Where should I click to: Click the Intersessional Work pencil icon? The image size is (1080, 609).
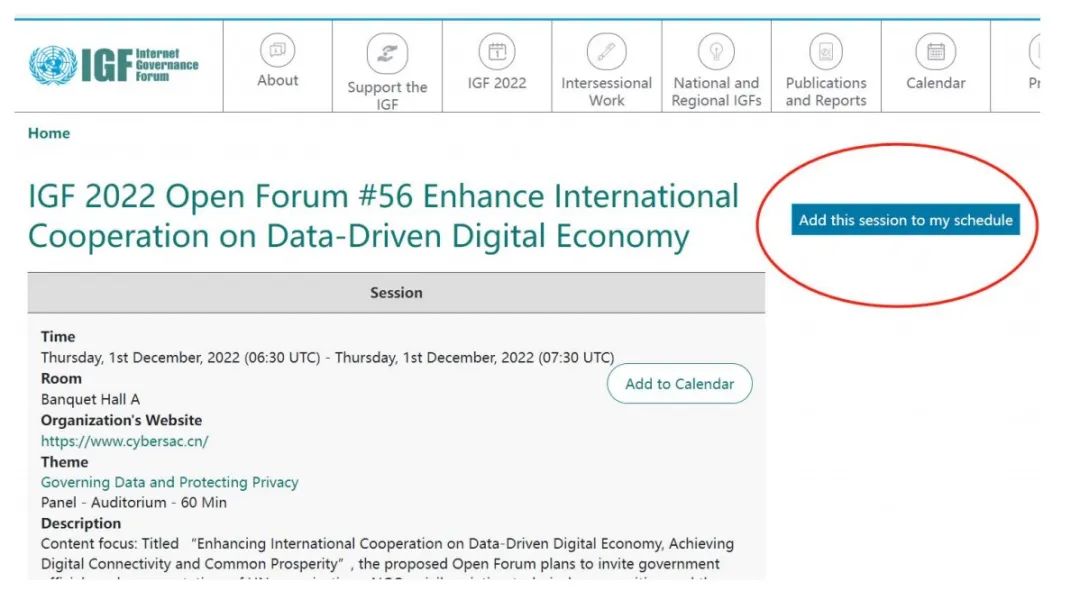(x=606, y=52)
